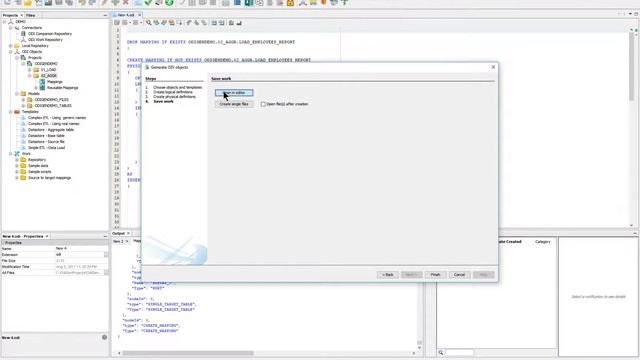Collapse the Connections tree node
The height and width of the screenshot is (360, 640).
click(11, 28)
